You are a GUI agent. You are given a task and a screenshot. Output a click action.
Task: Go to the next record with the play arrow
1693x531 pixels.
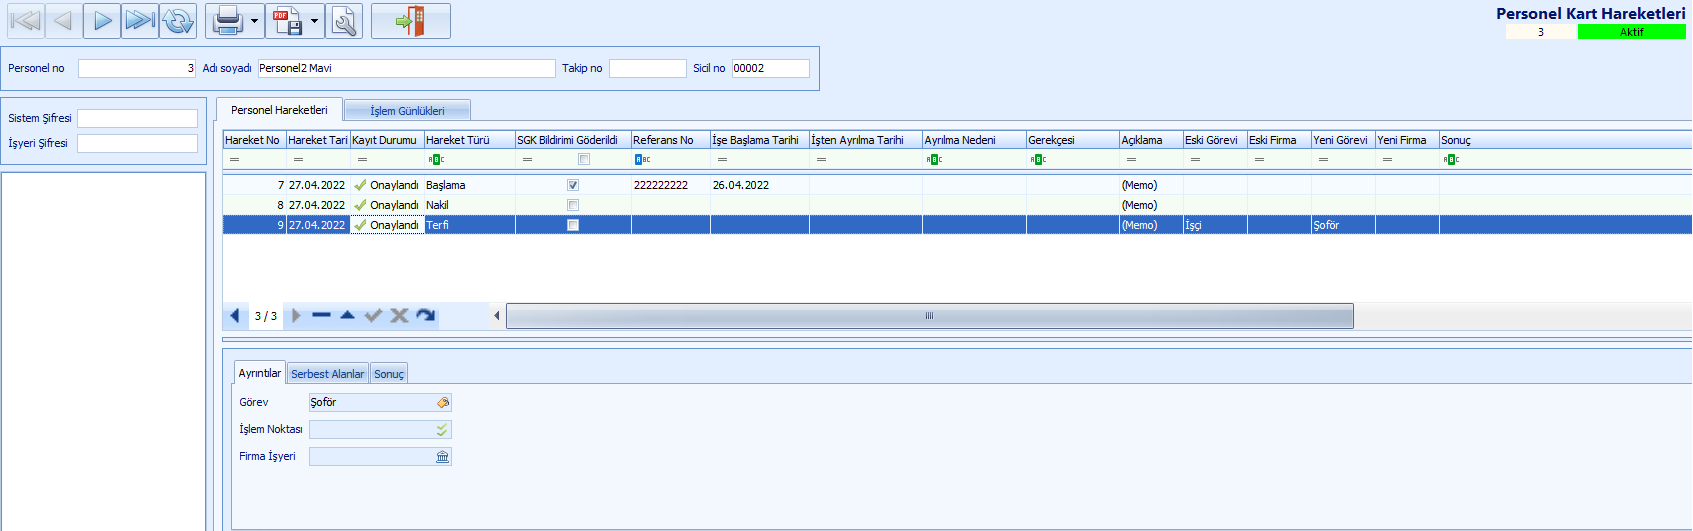tap(102, 21)
